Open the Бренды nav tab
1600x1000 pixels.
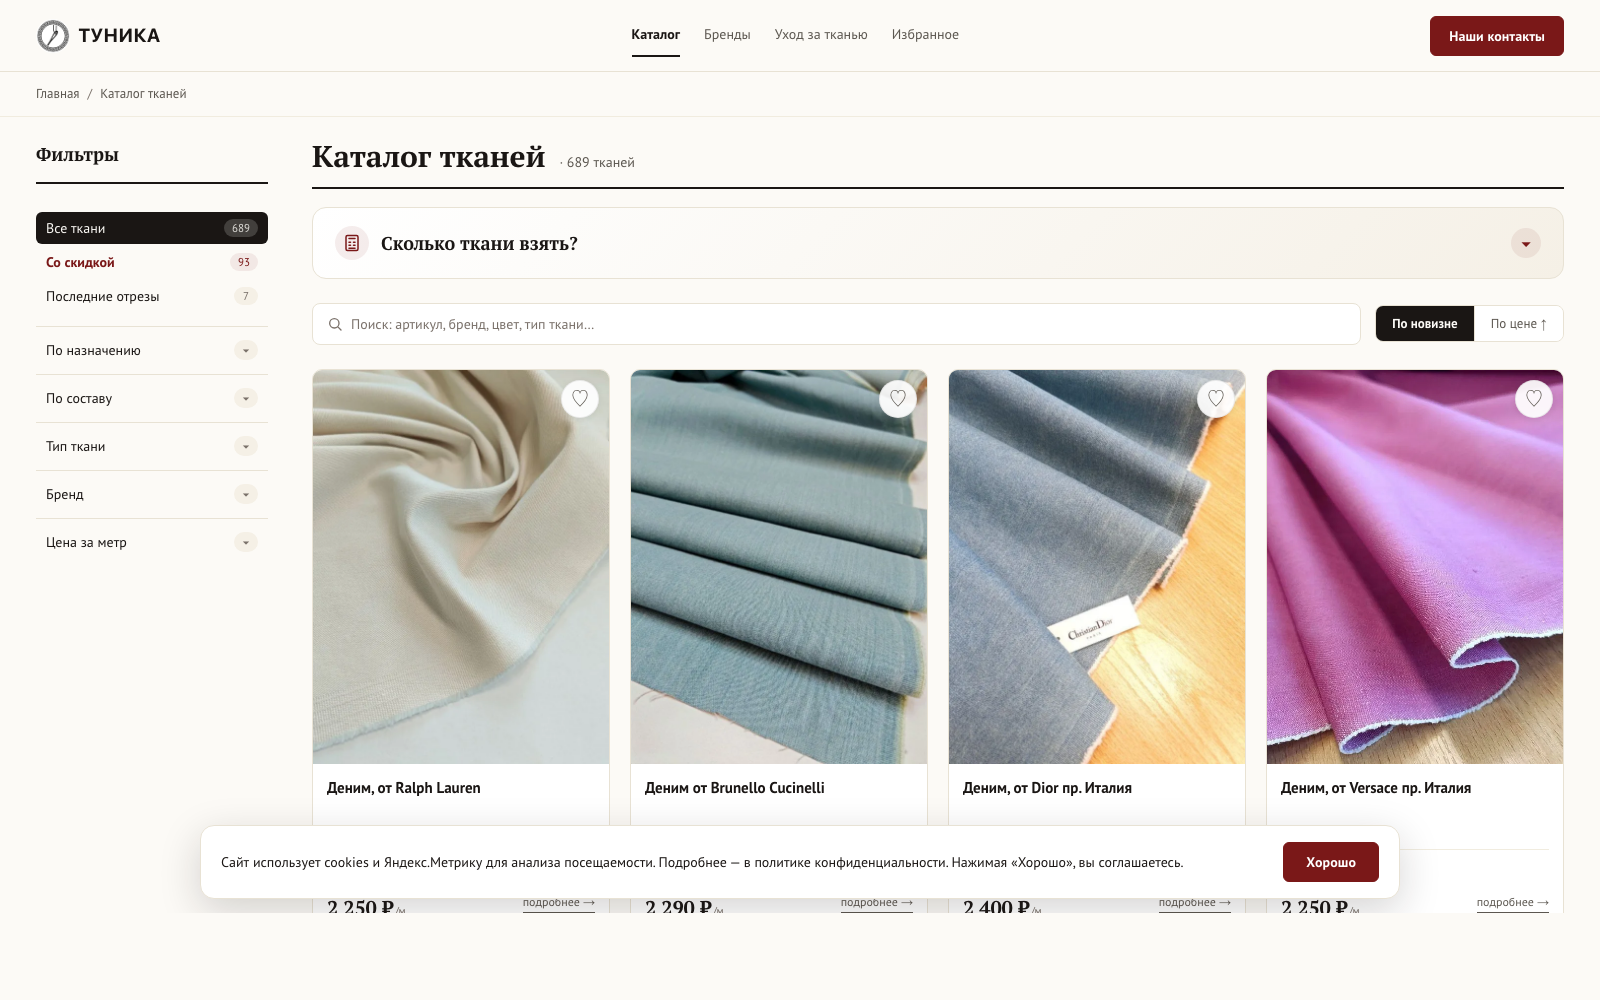(727, 35)
